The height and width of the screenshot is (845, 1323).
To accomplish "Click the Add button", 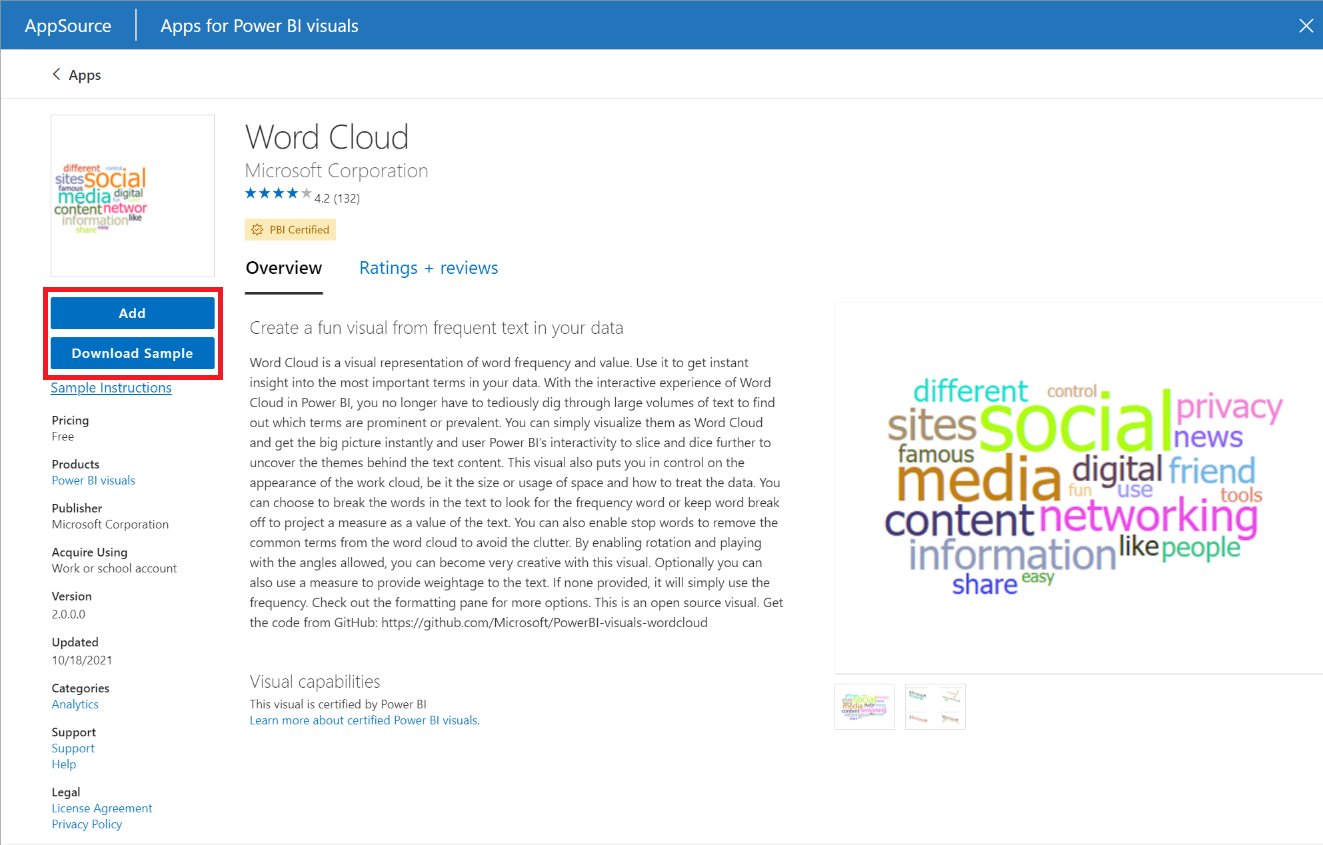I will coord(132,312).
